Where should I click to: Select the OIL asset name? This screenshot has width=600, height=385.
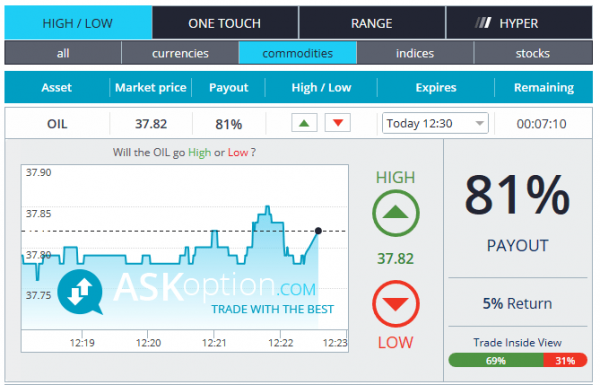click(x=57, y=124)
